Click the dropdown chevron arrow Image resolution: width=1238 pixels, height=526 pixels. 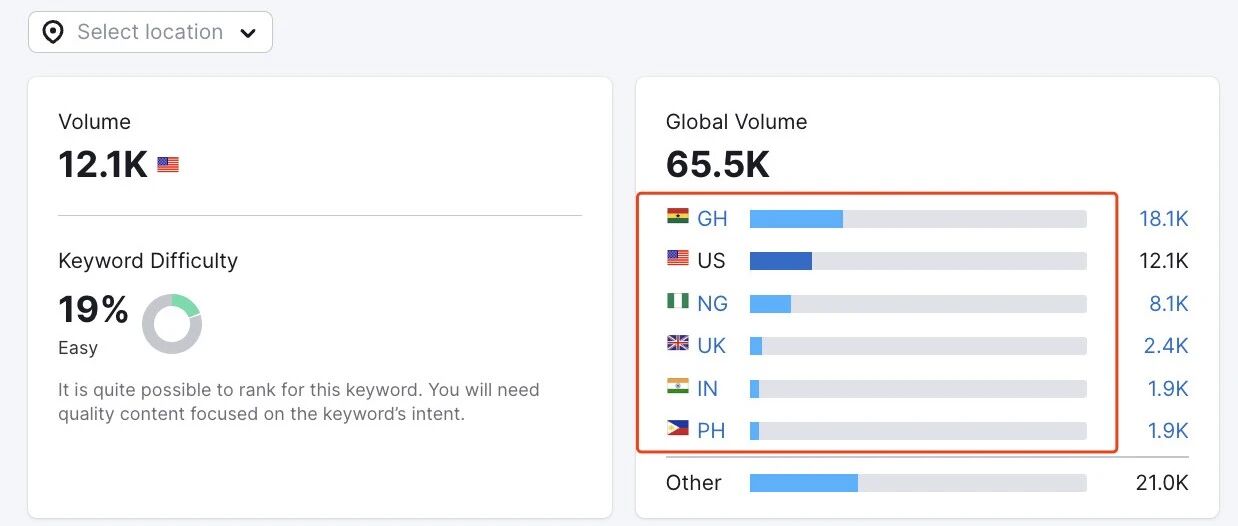tap(248, 33)
